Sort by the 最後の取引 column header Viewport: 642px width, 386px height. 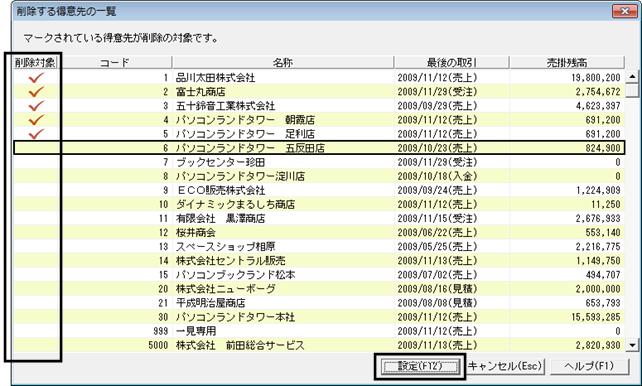(x=451, y=62)
